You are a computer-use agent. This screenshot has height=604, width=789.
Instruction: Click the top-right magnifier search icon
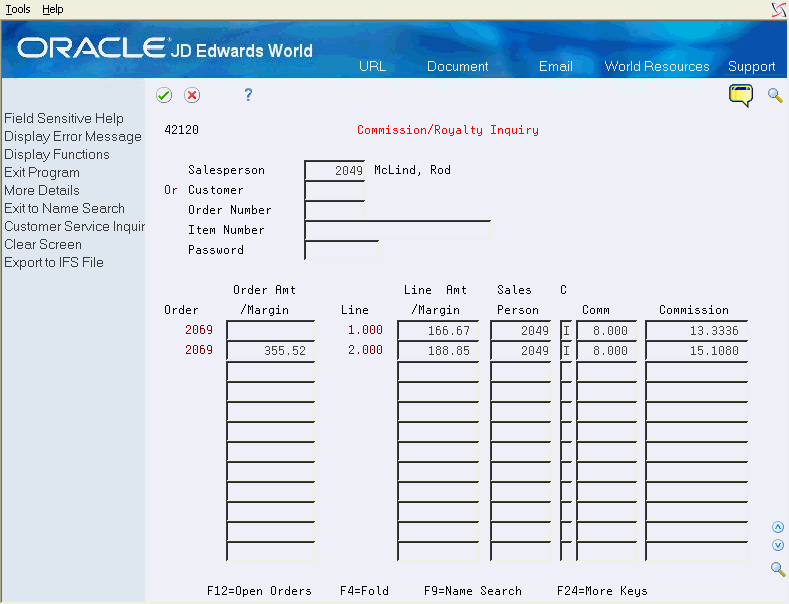775,95
